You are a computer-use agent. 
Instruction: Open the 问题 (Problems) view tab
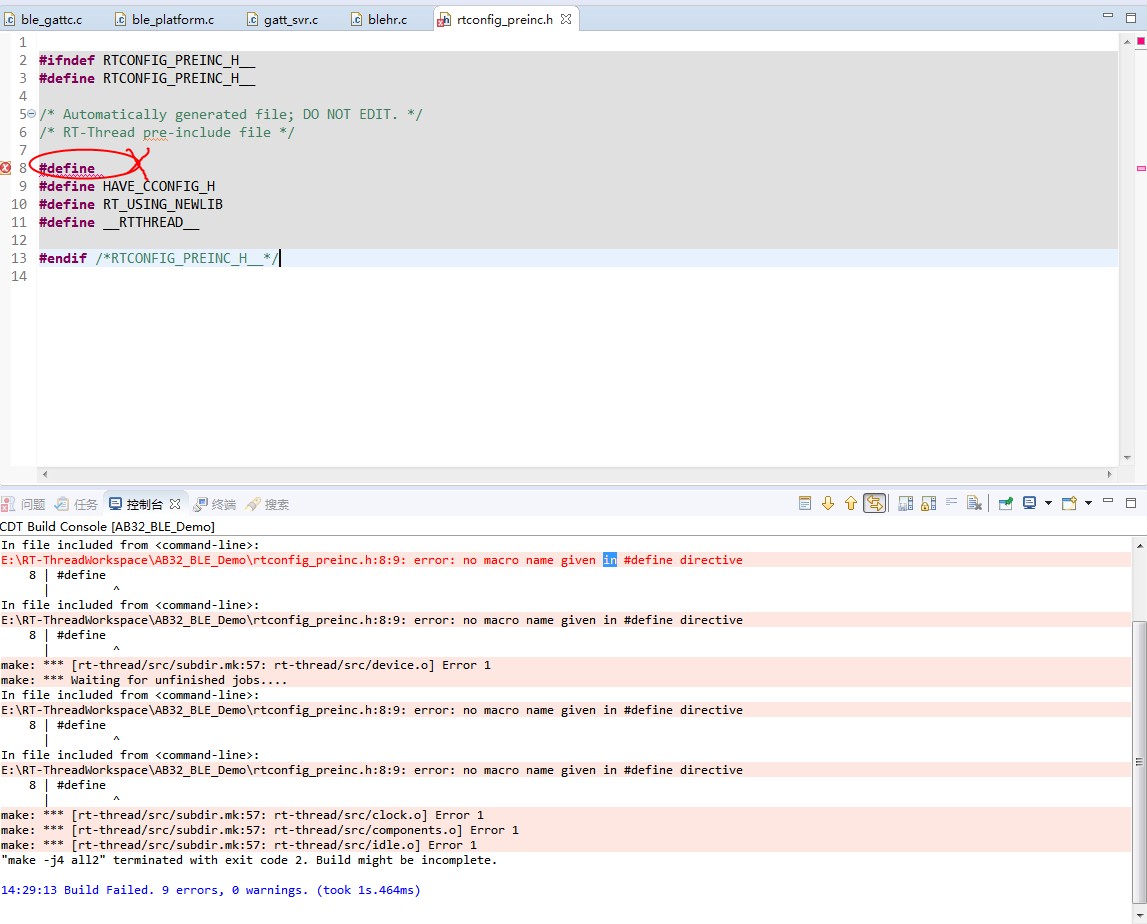coord(24,504)
